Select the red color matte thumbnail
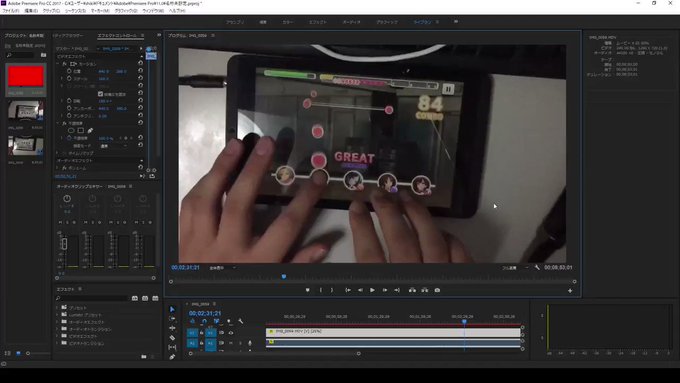Image resolution: width=680 pixels, height=383 pixels. click(26, 77)
